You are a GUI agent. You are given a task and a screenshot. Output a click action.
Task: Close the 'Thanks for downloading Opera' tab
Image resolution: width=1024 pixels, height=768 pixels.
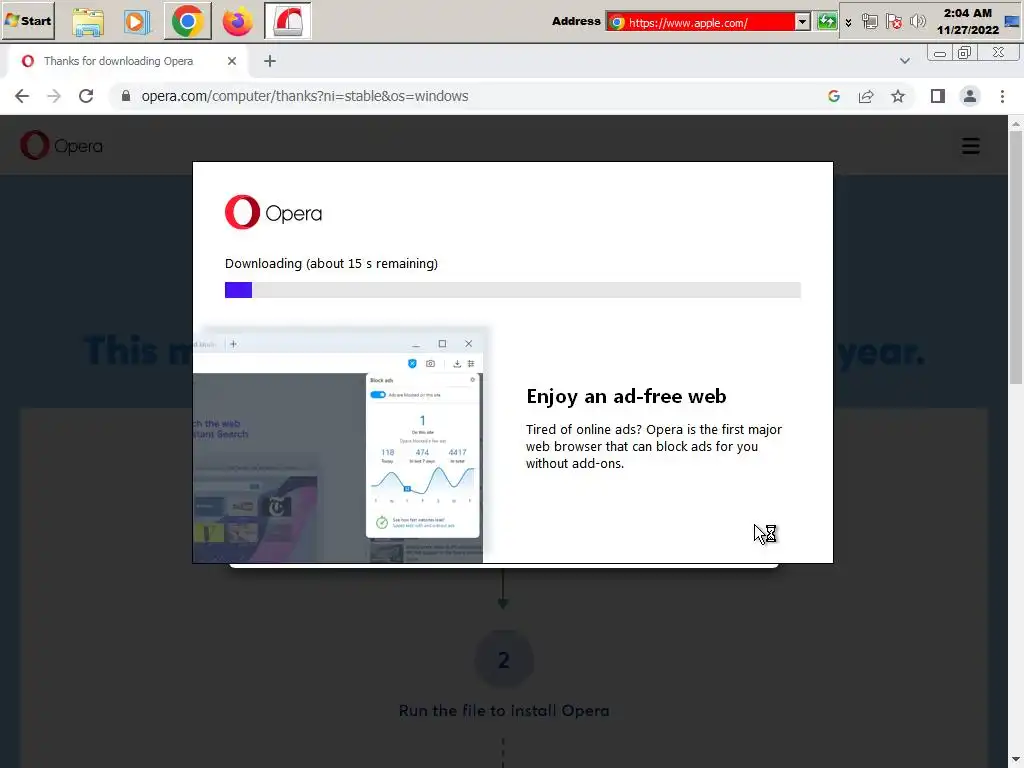coord(232,61)
